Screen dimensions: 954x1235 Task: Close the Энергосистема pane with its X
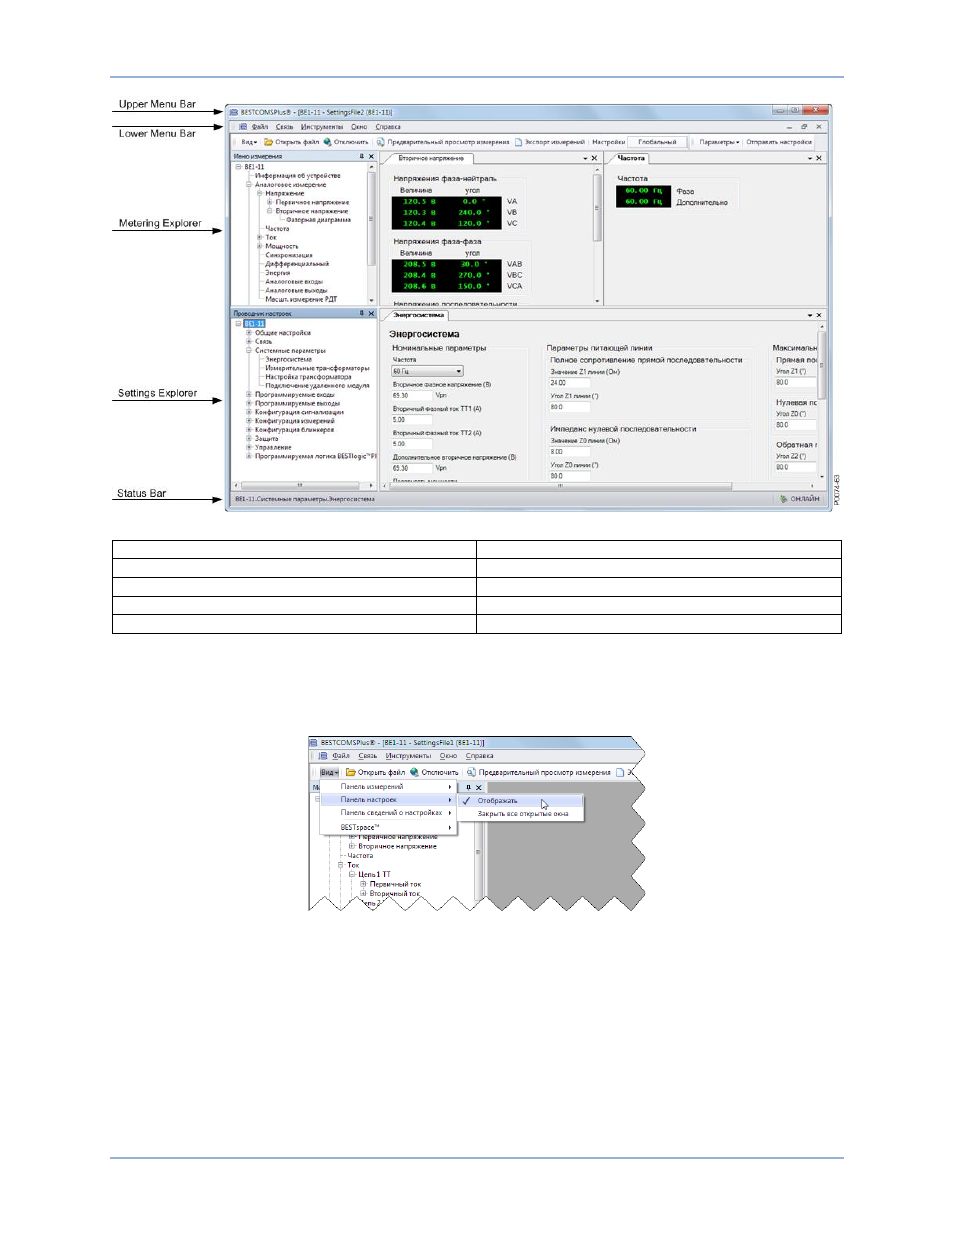click(819, 315)
